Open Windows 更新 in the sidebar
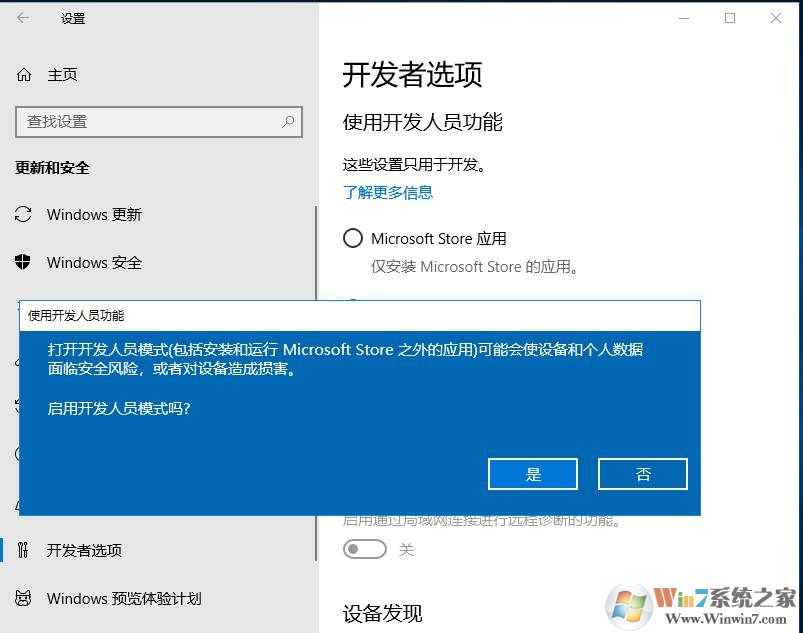The image size is (803, 633). (x=94, y=214)
